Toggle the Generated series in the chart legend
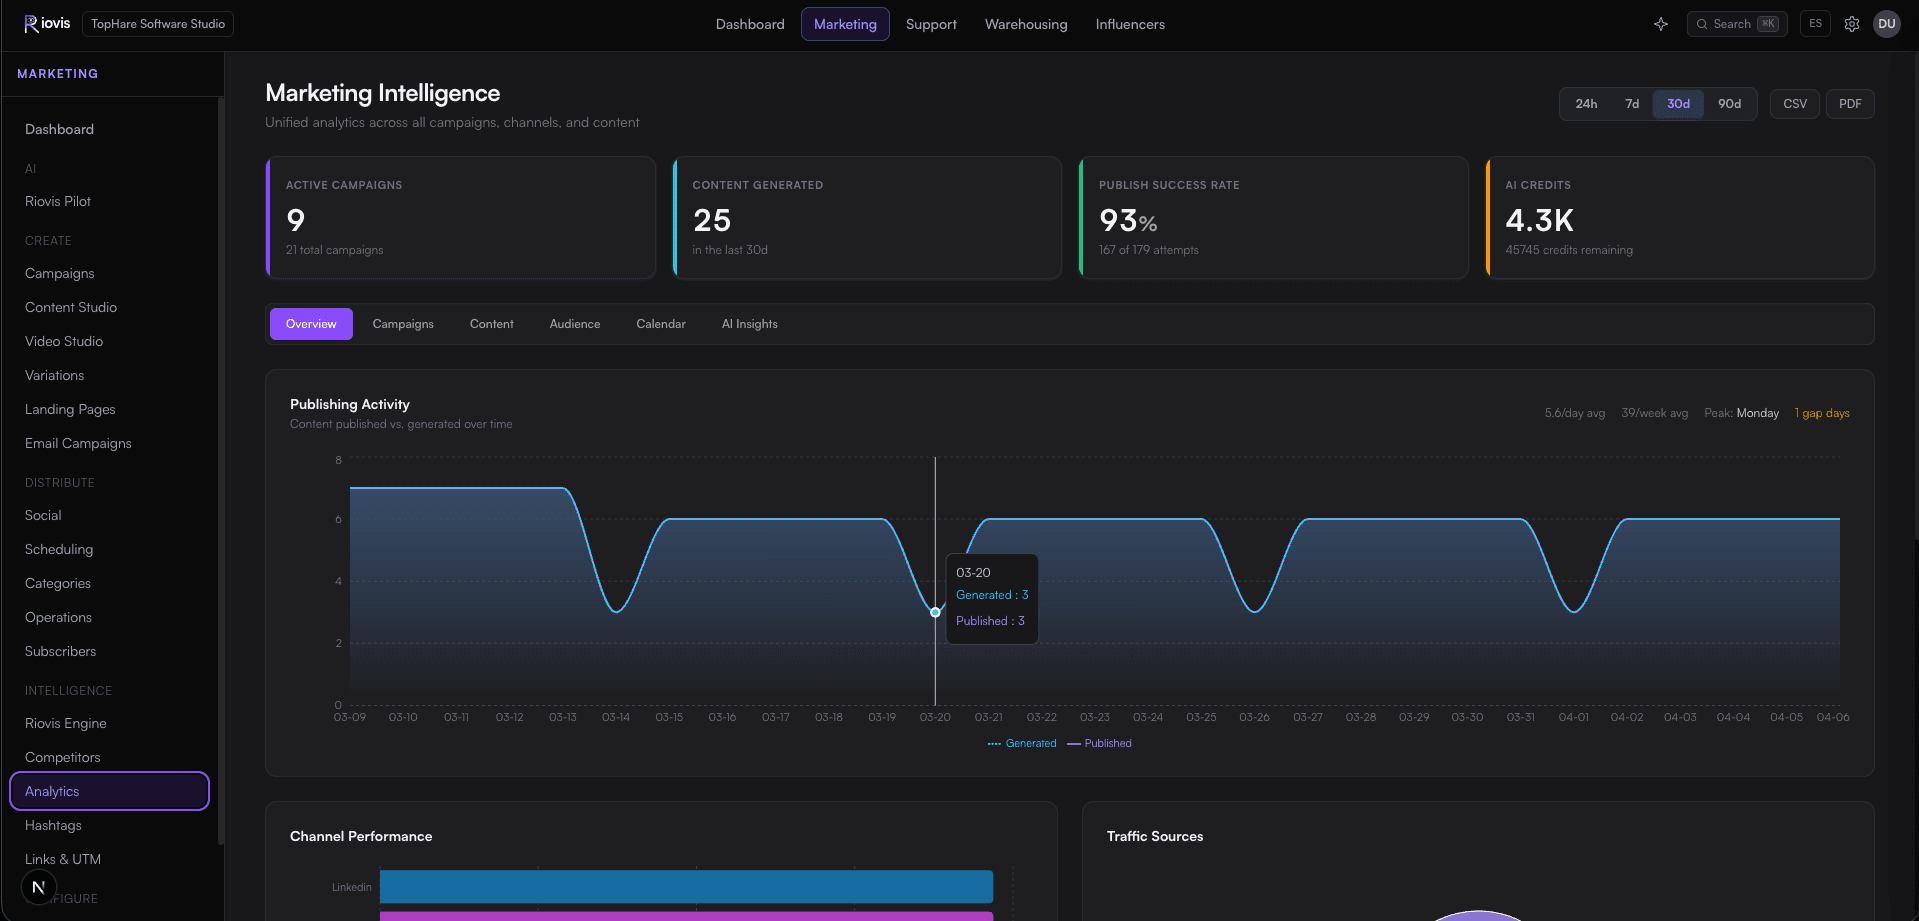 pos(1022,743)
